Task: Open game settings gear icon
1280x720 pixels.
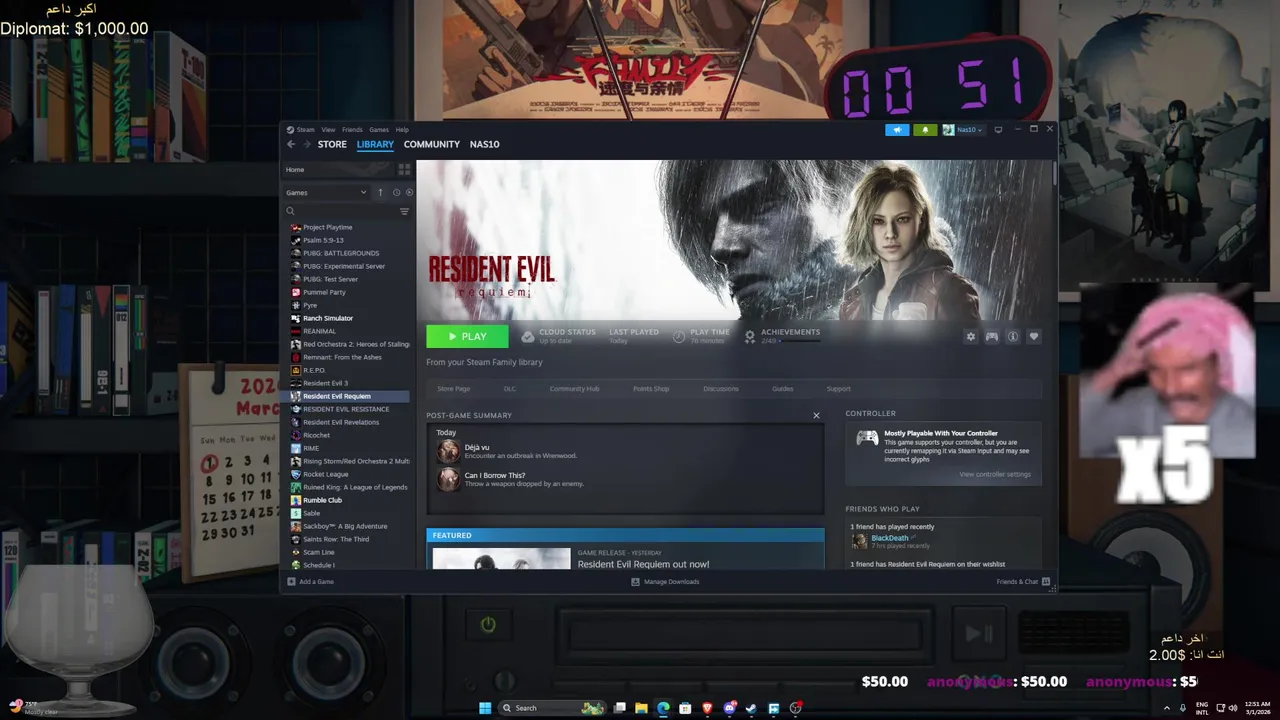Action: 970,337
